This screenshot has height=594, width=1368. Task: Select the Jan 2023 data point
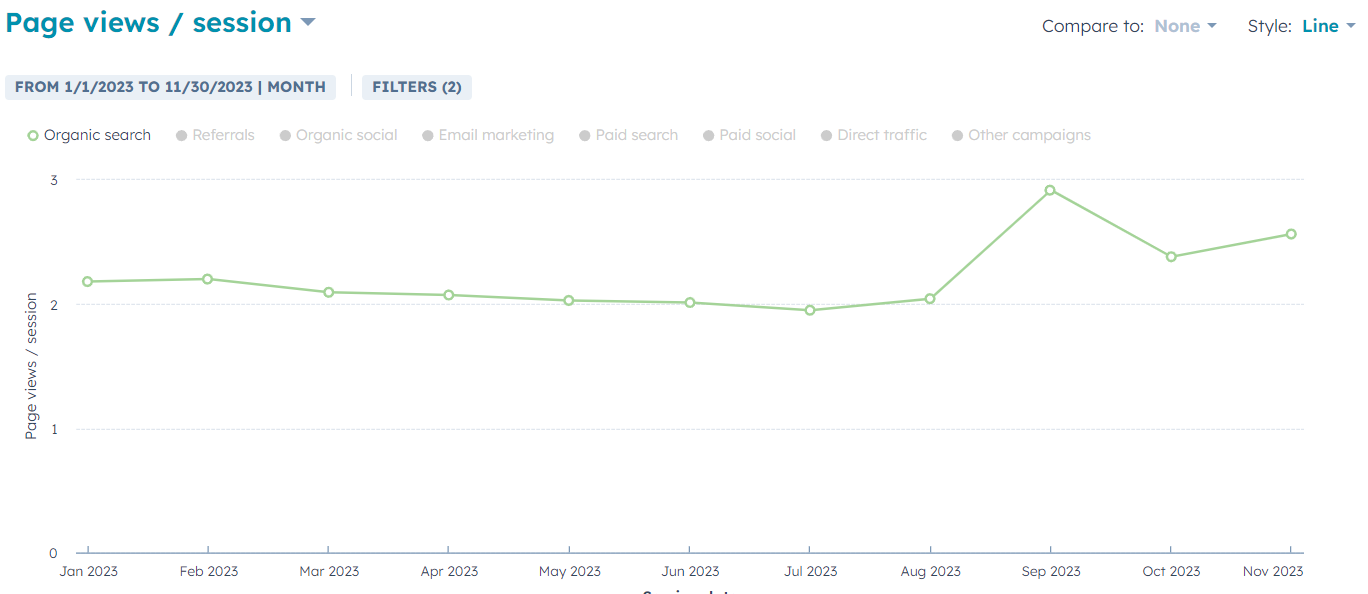(x=88, y=282)
